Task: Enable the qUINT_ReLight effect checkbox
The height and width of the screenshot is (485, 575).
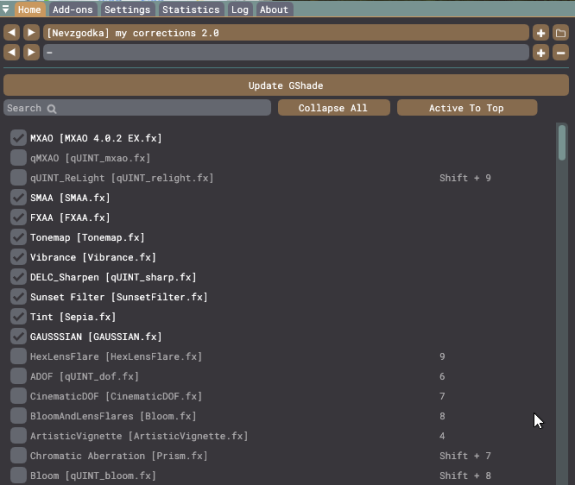Action: point(18,178)
